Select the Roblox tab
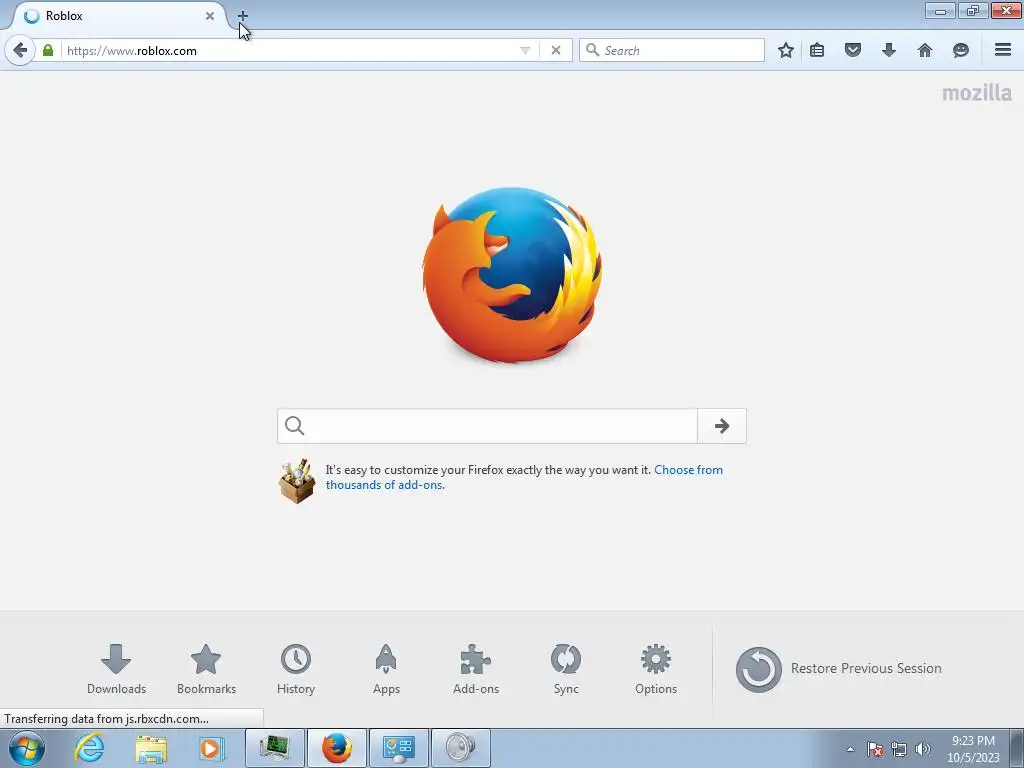The height and width of the screenshot is (768, 1024). click(x=118, y=16)
